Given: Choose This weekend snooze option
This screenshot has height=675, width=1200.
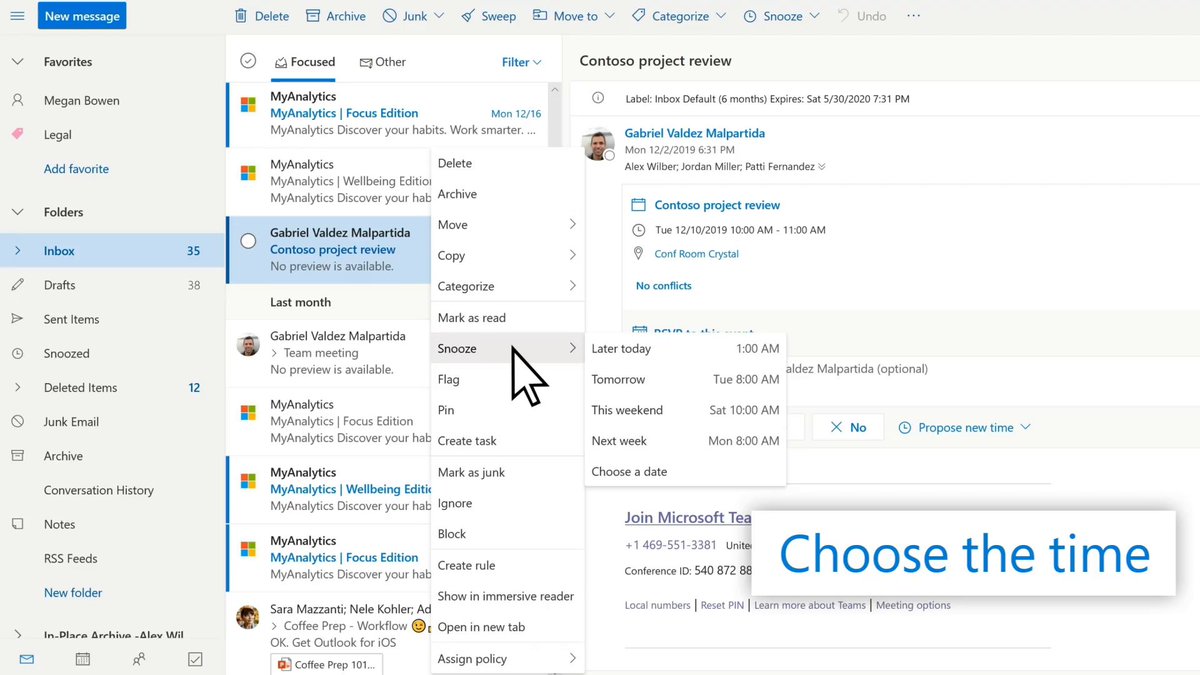Looking at the screenshot, I should pos(685,410).
